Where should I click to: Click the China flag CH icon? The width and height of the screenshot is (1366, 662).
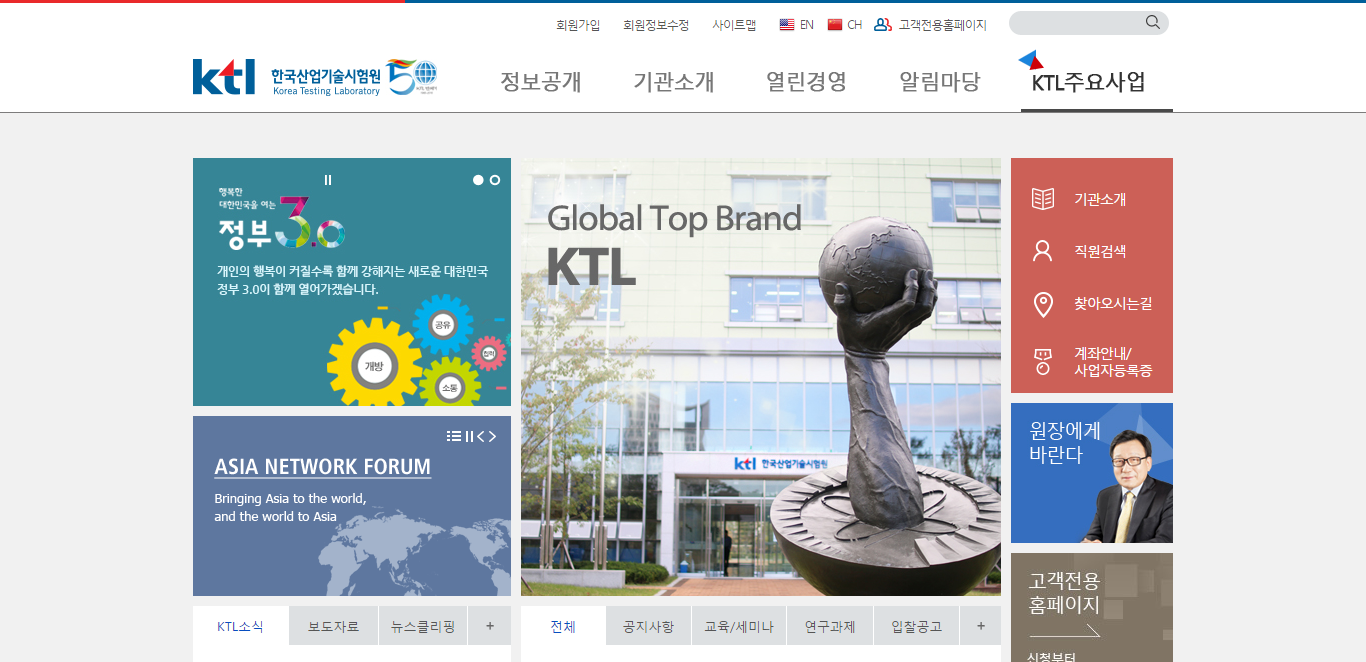(x=835, y=25)
